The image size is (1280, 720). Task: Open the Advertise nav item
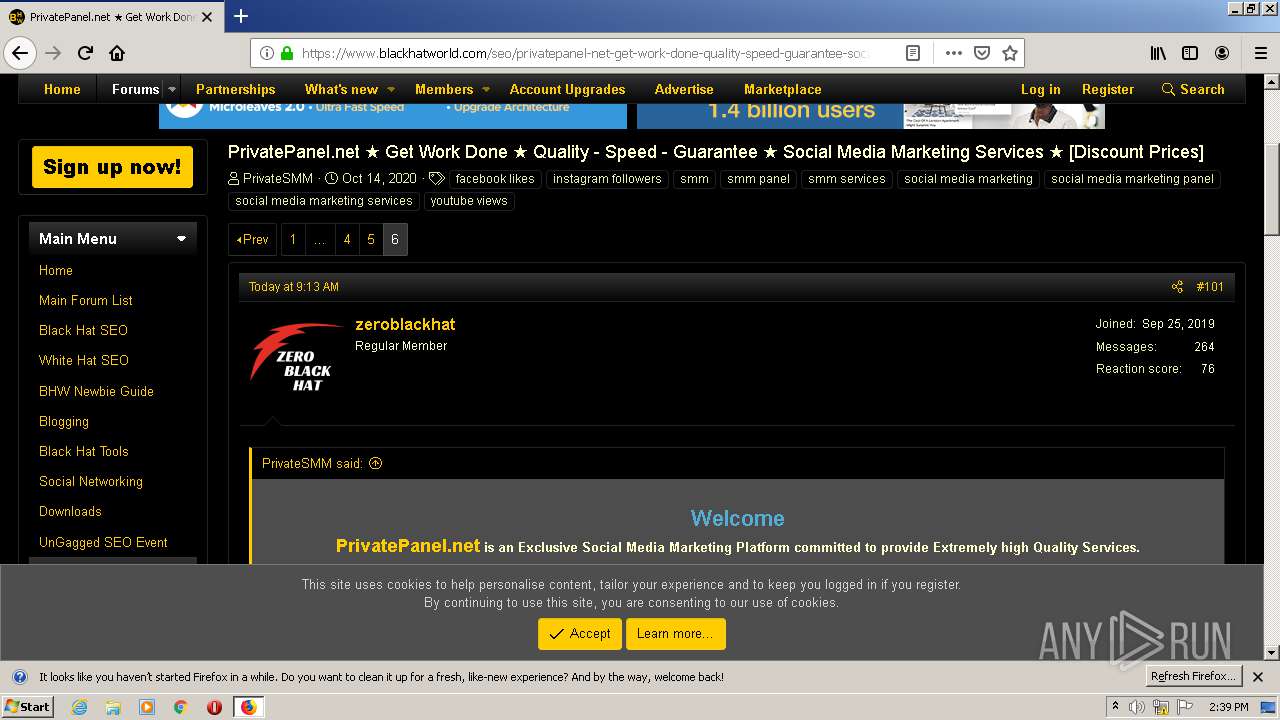684,89
